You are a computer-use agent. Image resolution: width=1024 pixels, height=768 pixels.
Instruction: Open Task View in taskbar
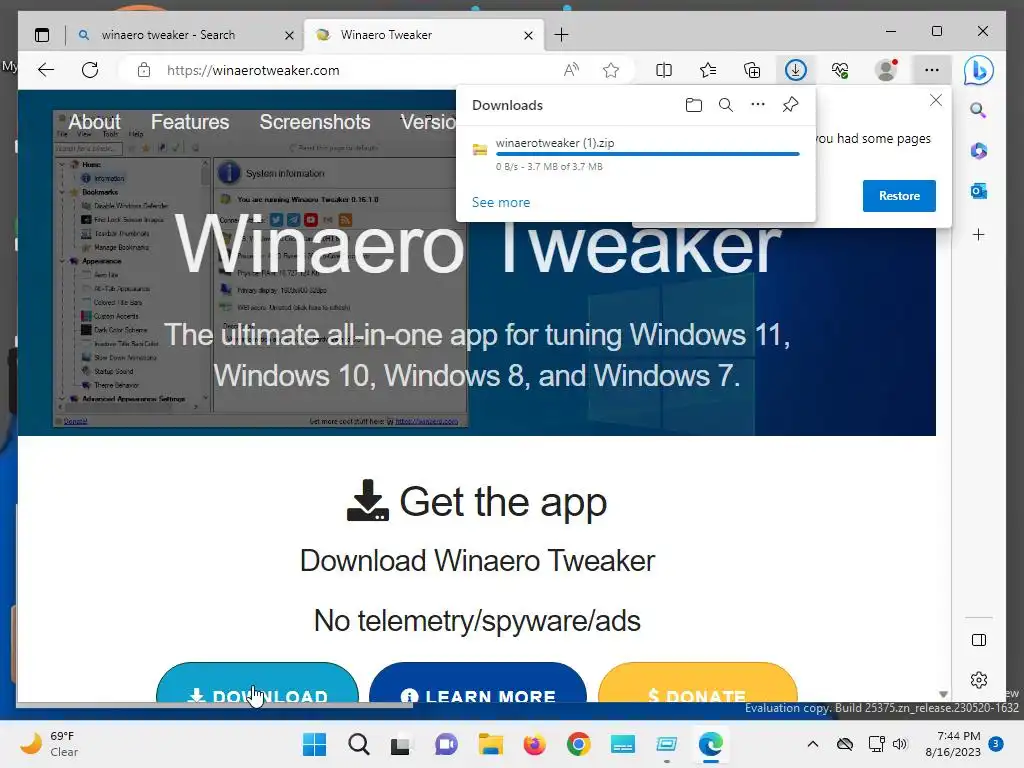tap(401, 744)
